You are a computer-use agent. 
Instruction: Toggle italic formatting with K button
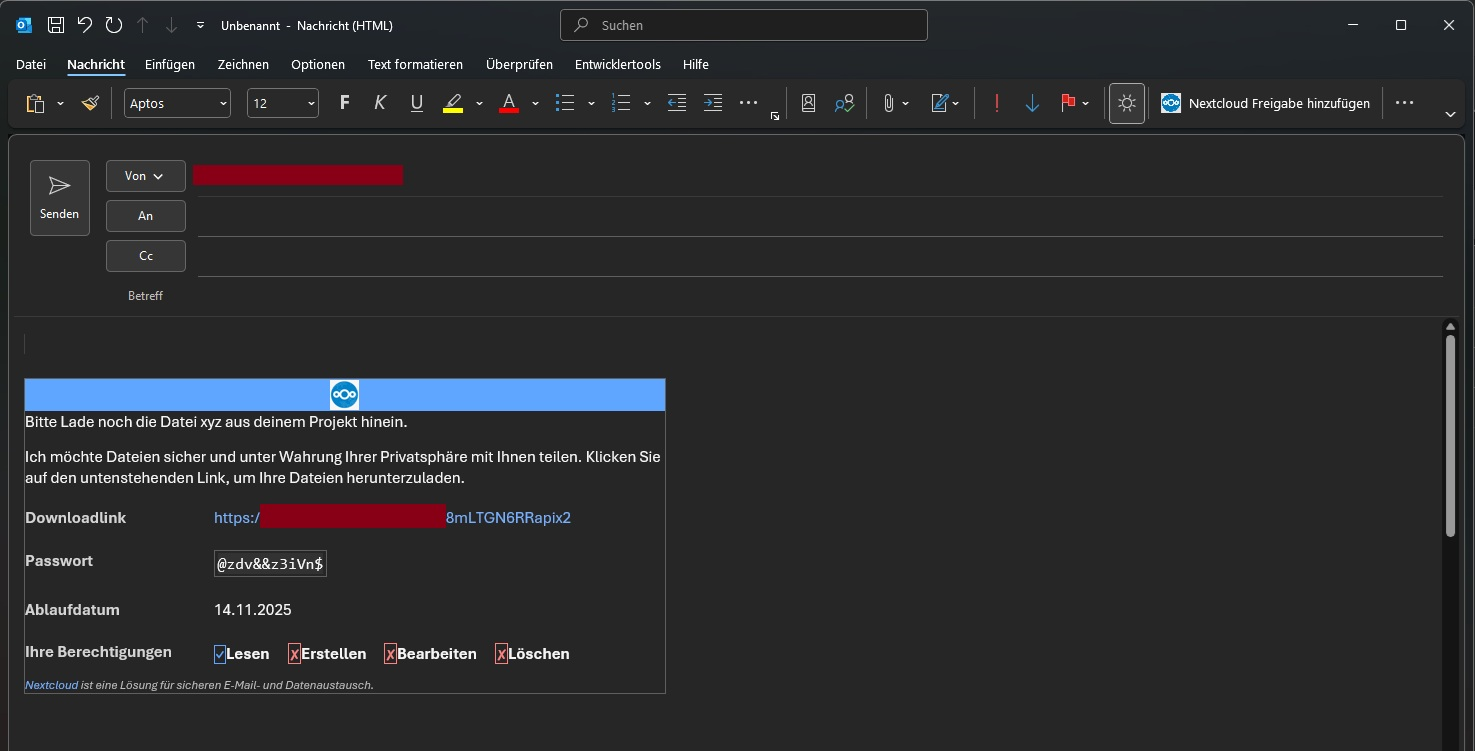click(380, 103)
